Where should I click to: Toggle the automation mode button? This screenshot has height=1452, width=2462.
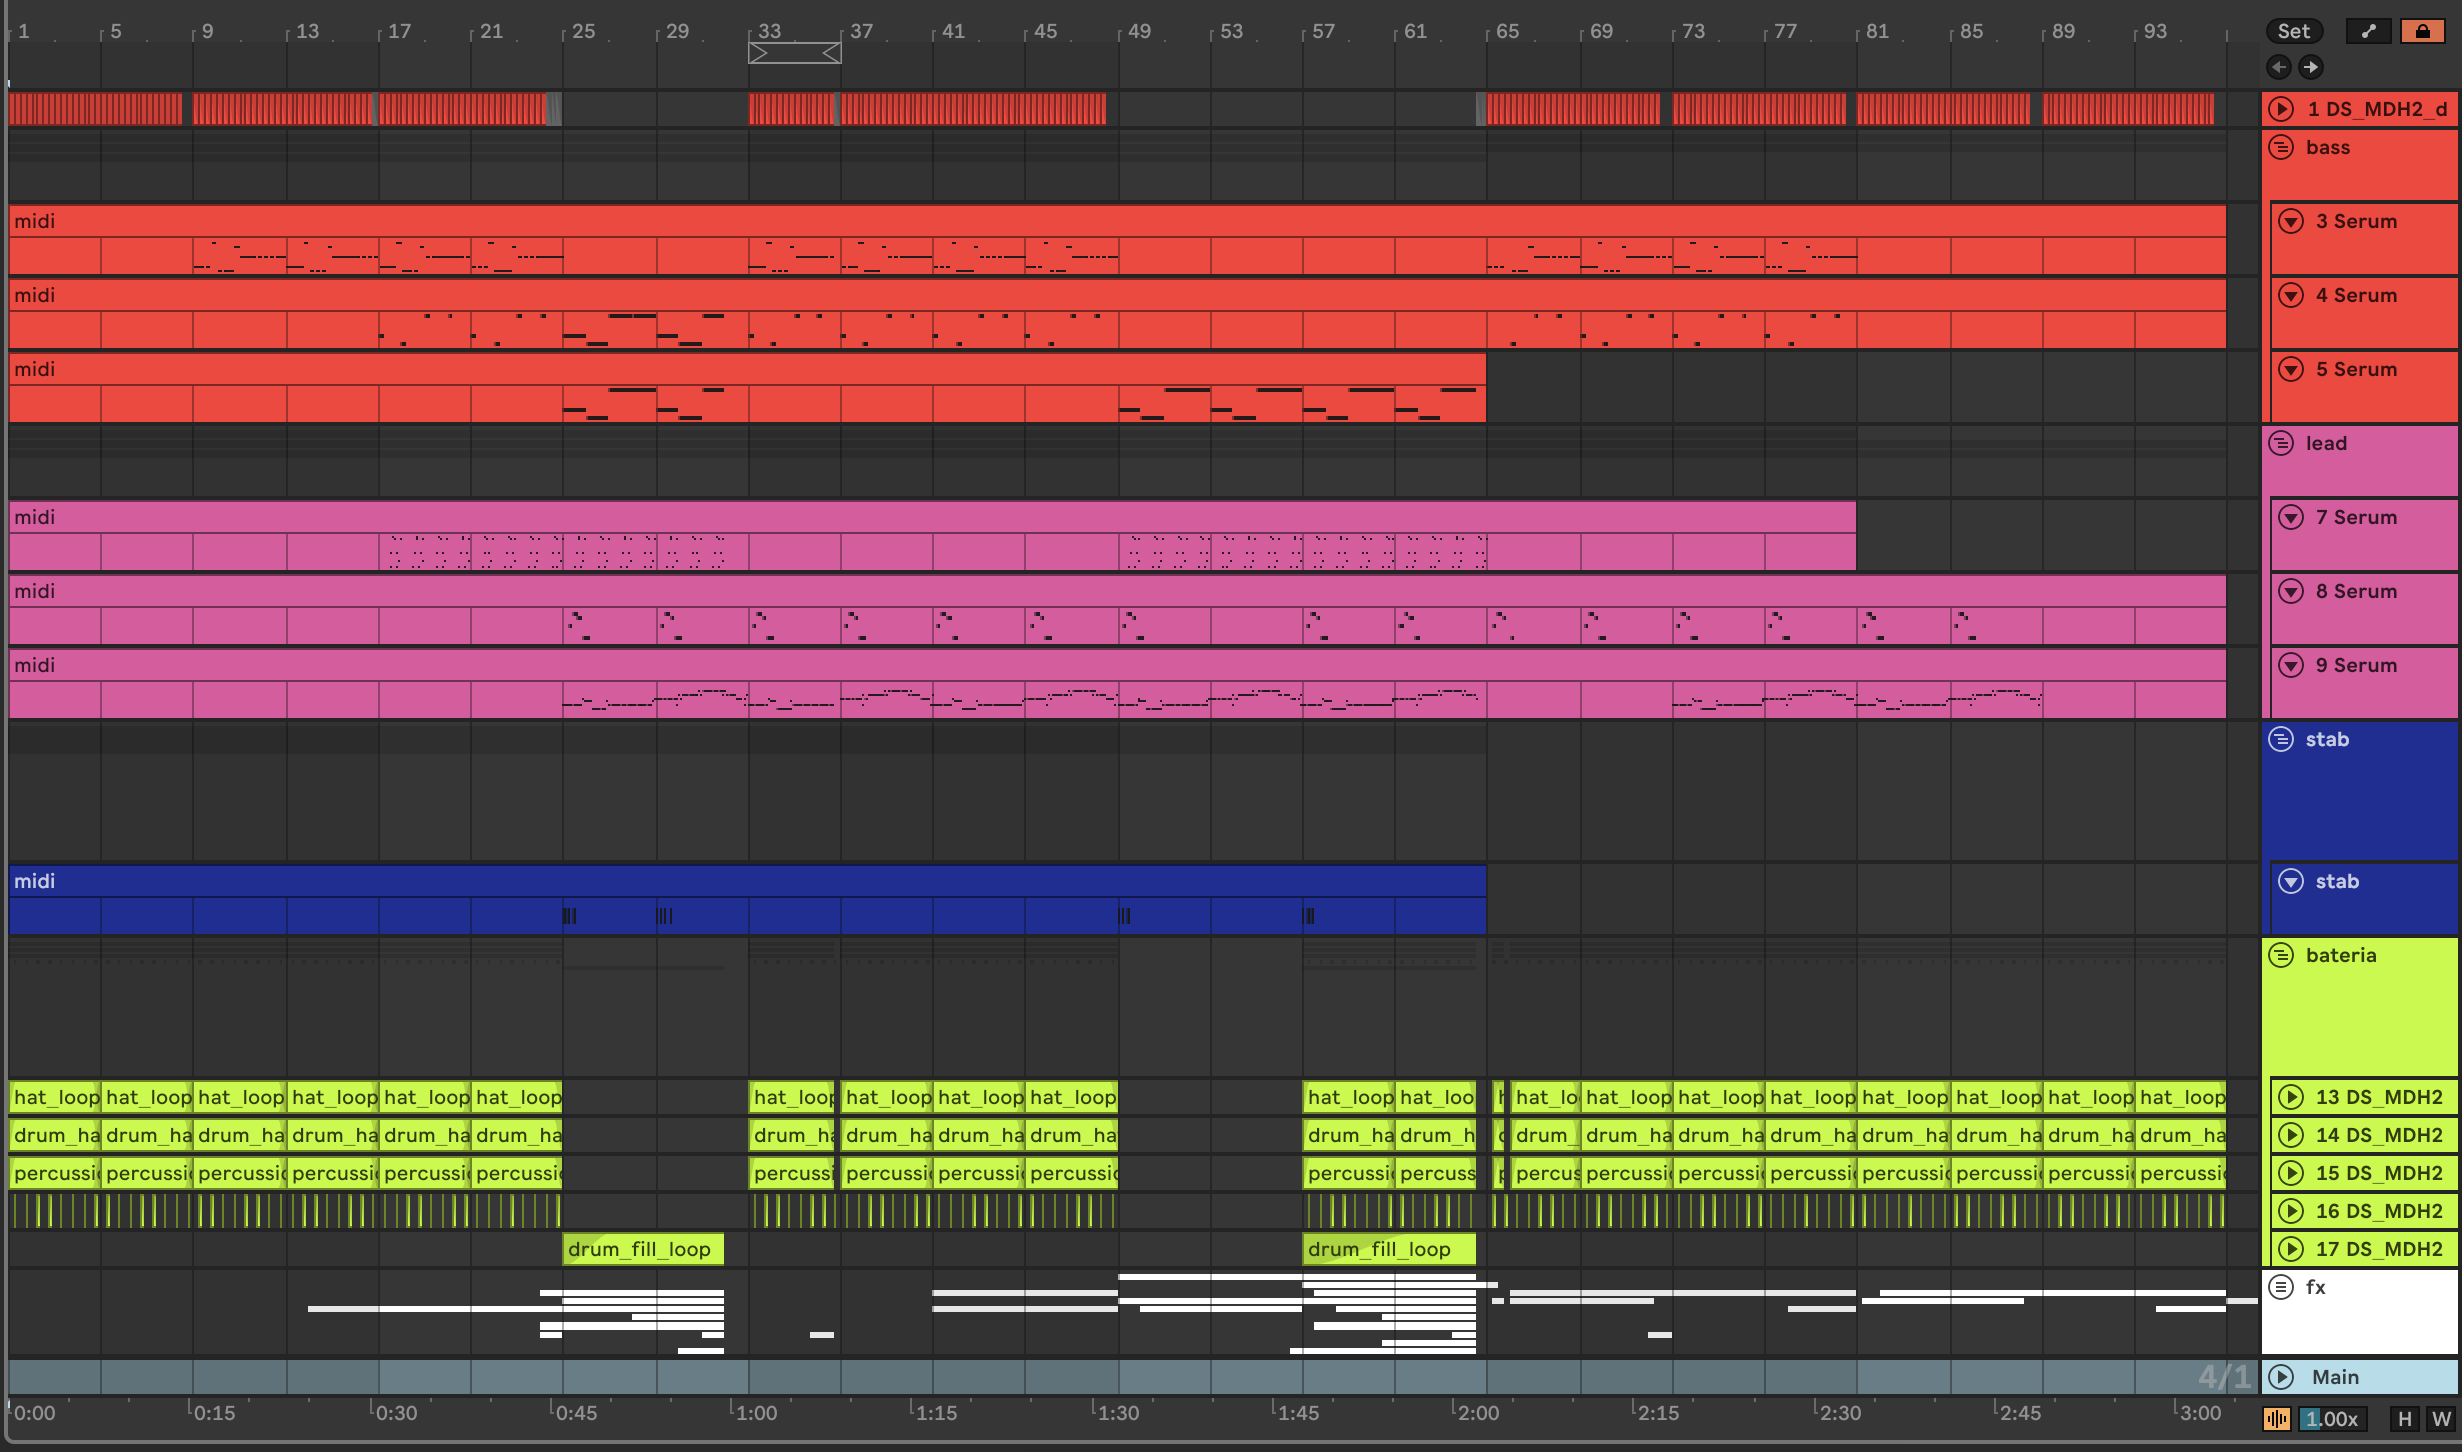[x=2369, y=31]
